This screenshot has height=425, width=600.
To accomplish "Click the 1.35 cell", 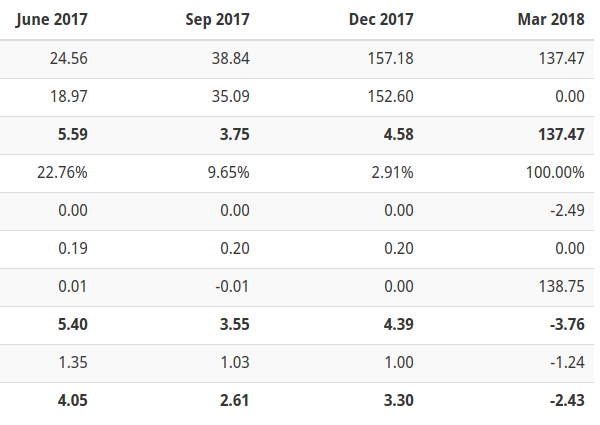I will pos(73,362).
